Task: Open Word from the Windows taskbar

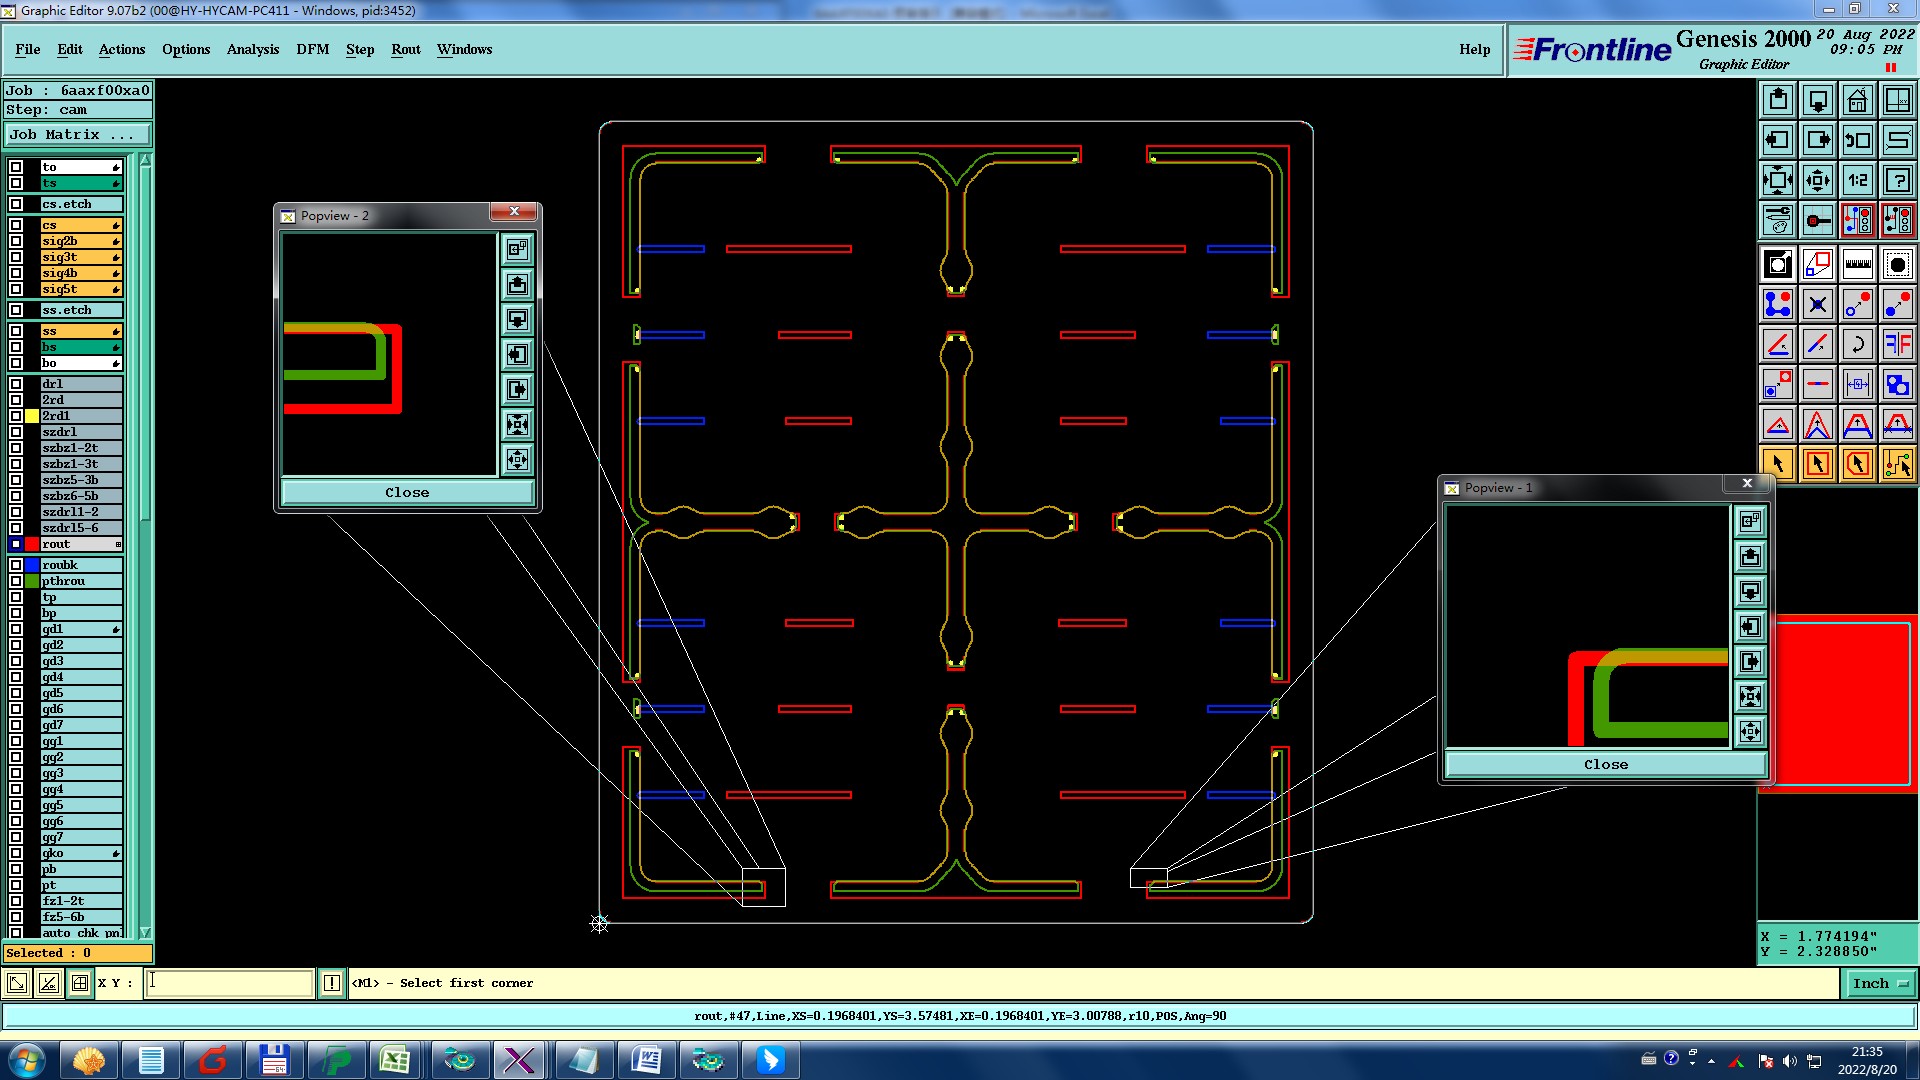Action: point(646,1060)
